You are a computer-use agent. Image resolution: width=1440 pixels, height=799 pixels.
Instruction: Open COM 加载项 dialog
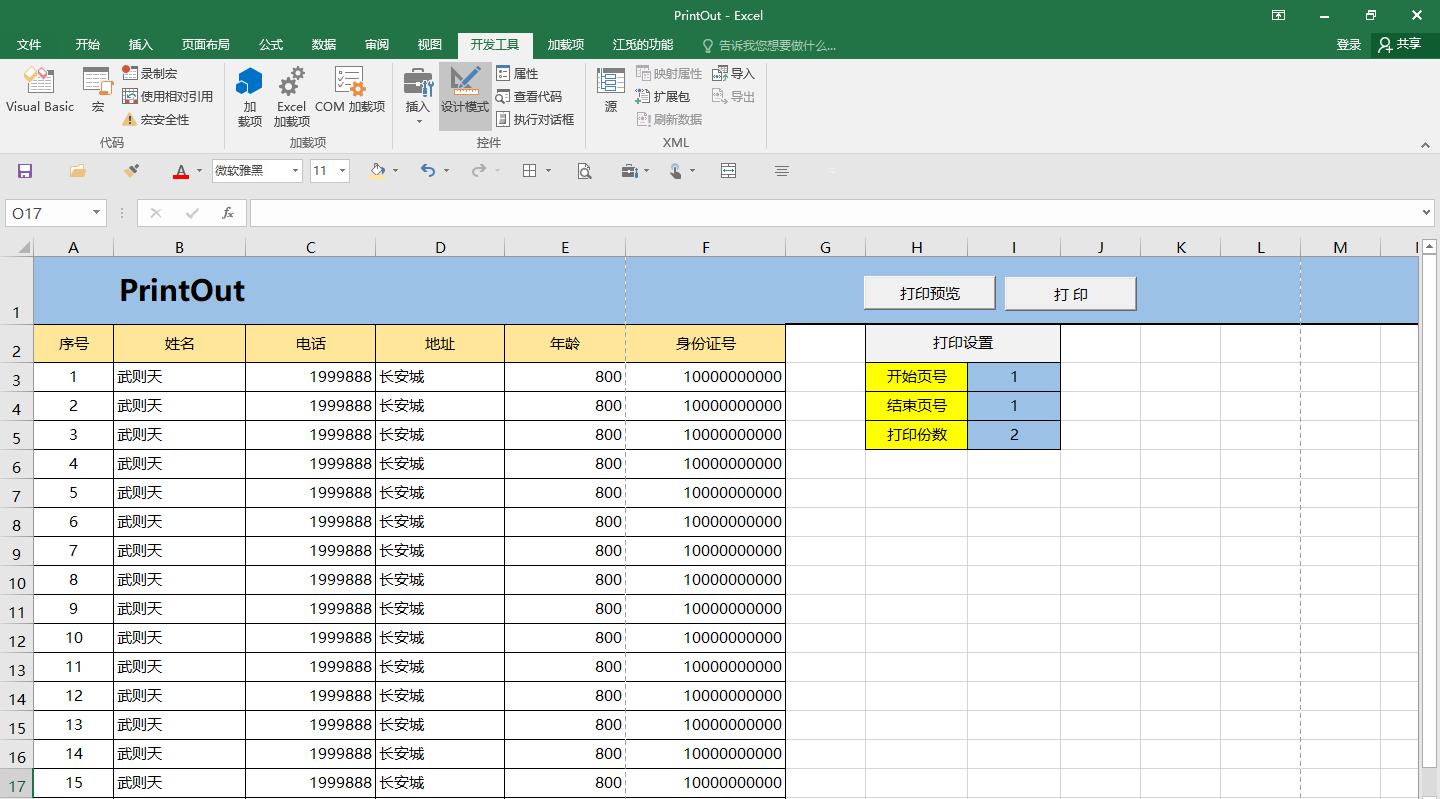(349, 90)
